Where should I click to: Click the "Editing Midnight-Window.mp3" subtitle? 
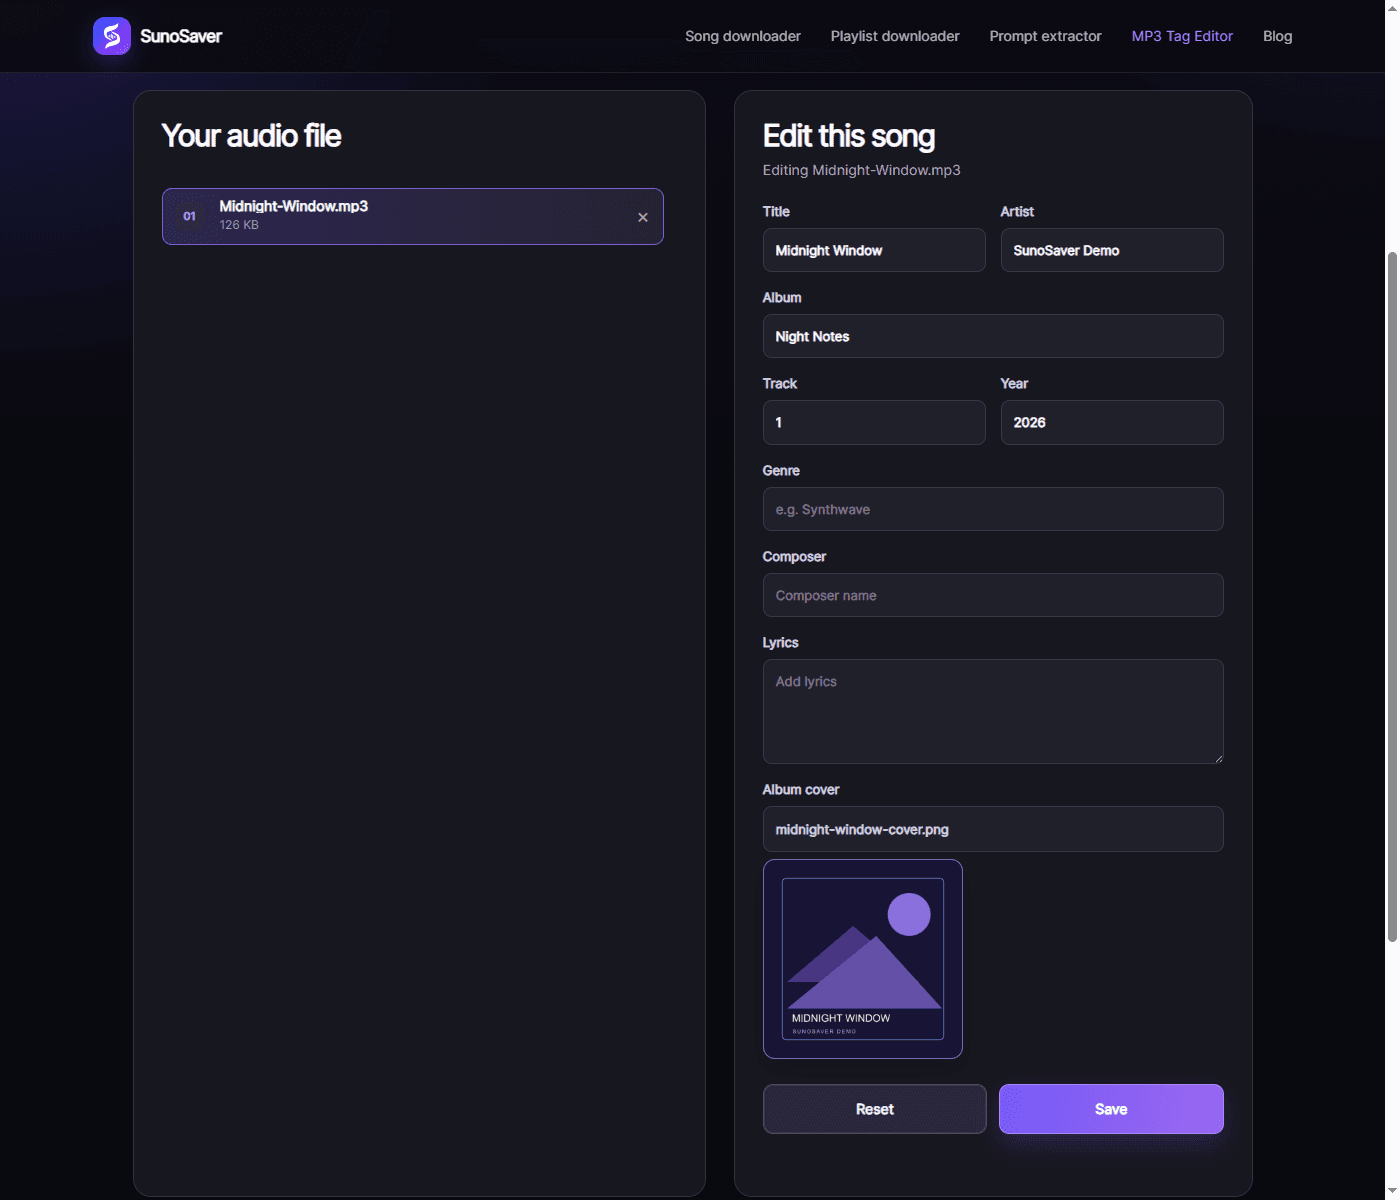[x=862, y=170]
